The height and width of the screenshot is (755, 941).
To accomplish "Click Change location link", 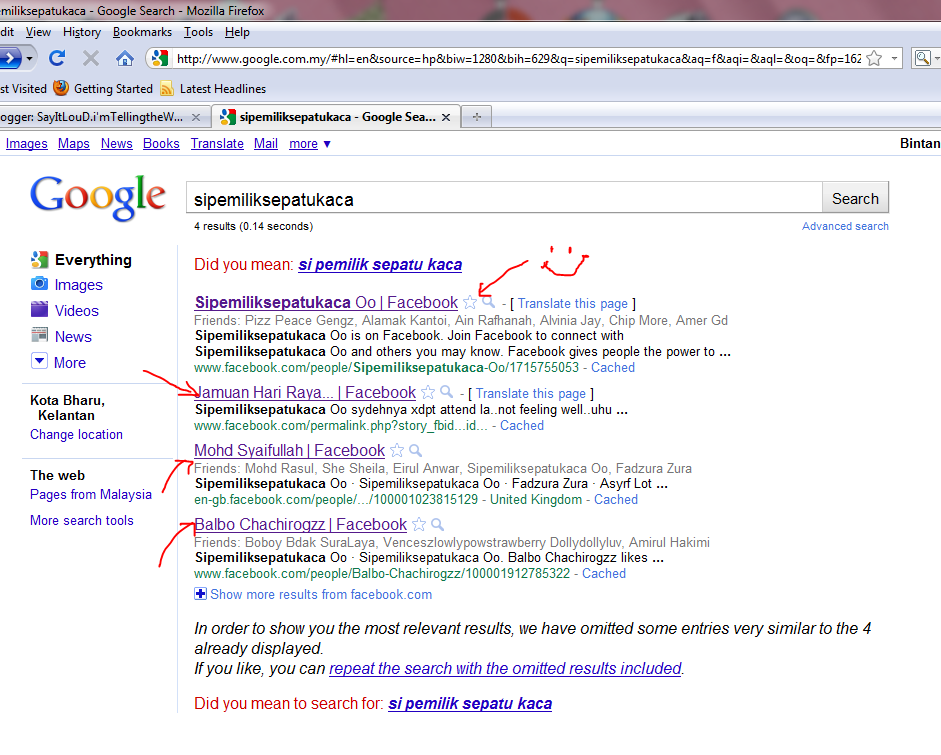I will click(76, 435).
